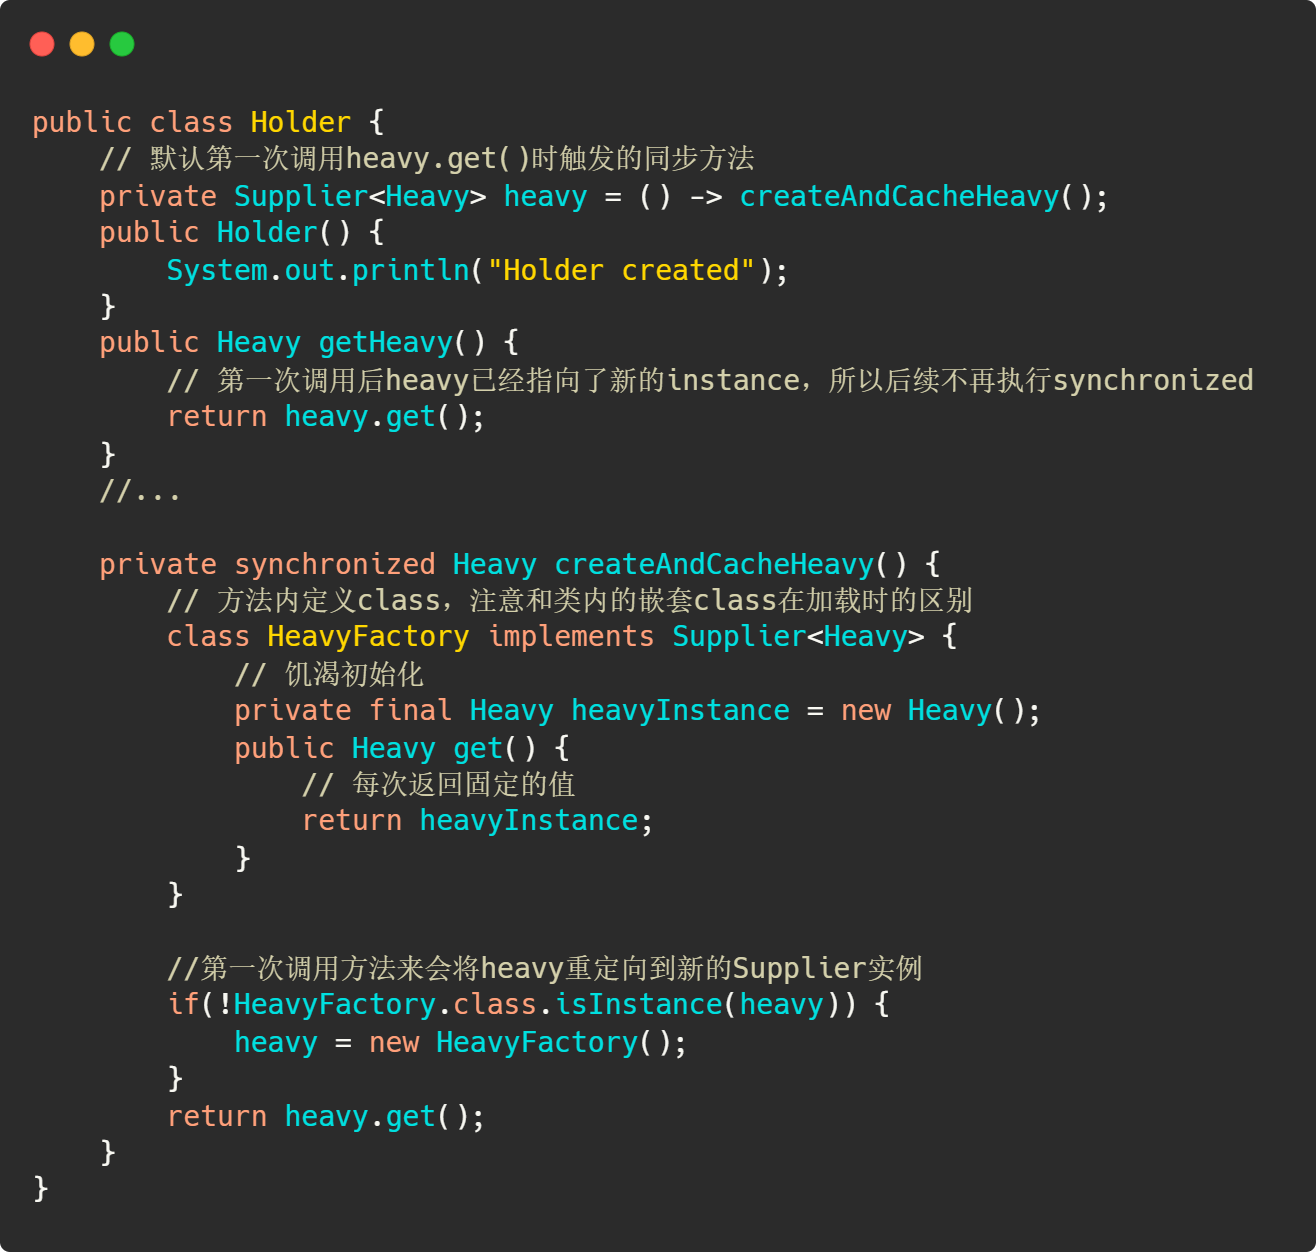Click the '// 饥渴初始化' comment
Screen dimensions: 1316x1252
[329, 675]
